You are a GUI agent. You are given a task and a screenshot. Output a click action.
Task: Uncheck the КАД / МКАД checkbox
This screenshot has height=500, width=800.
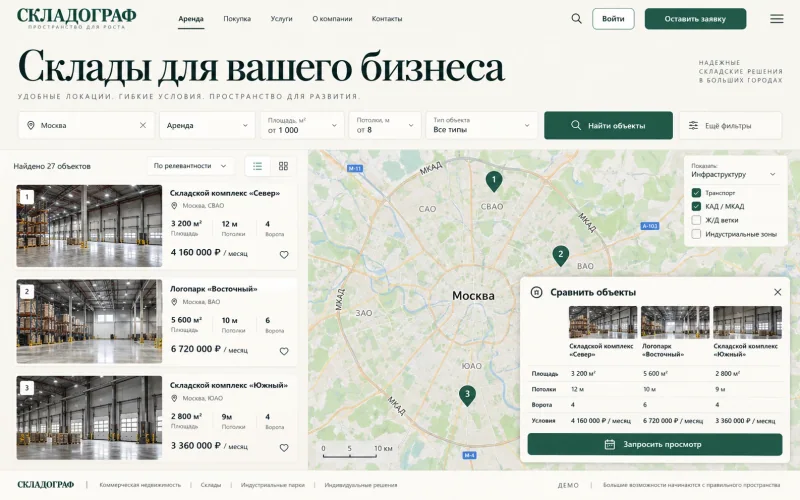696,206
